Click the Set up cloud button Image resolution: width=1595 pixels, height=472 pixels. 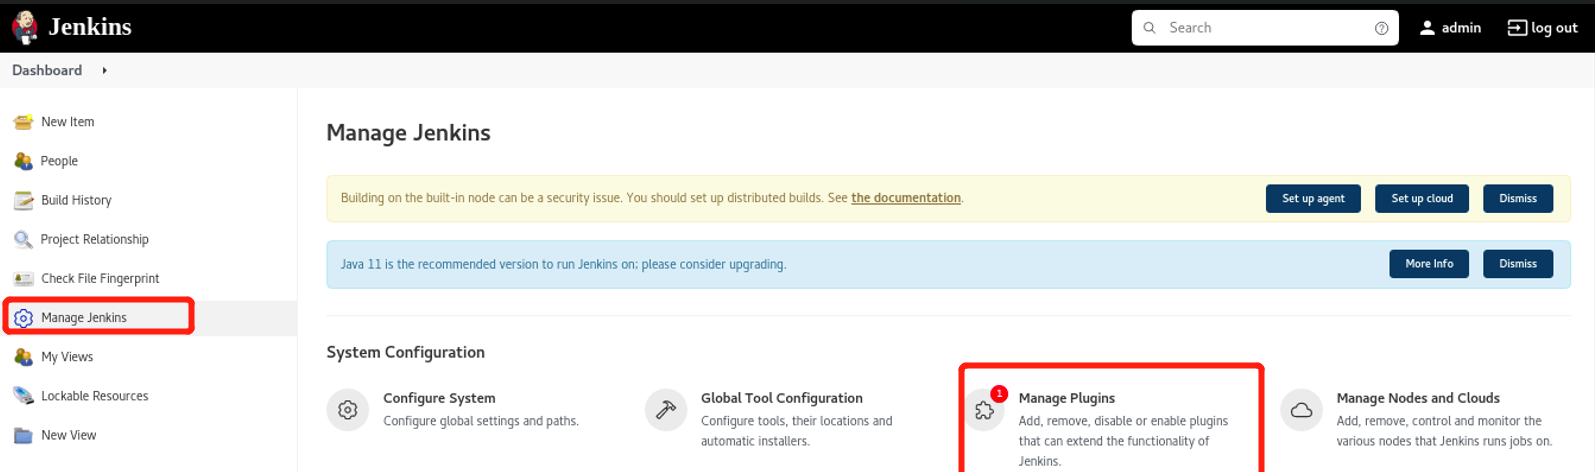(x=1422, y=198)
